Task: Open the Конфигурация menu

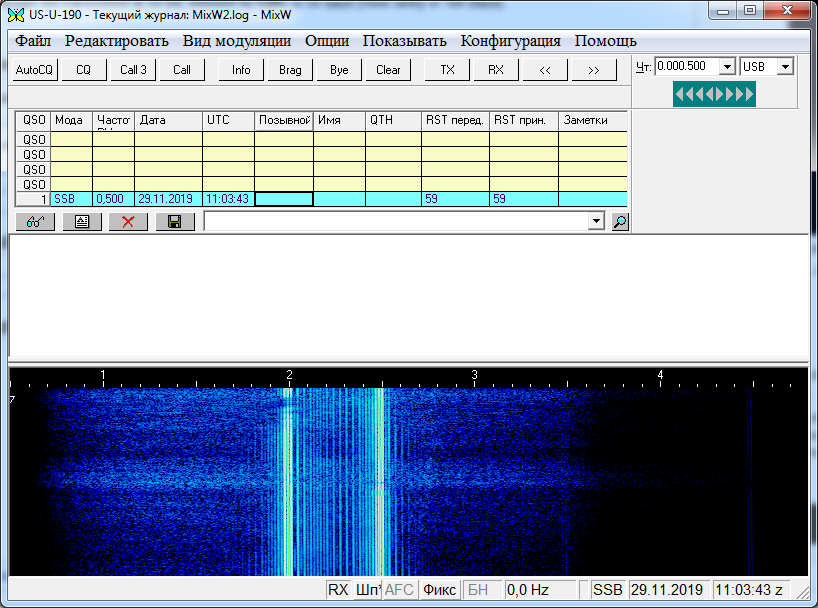Action: click(511, 41)
